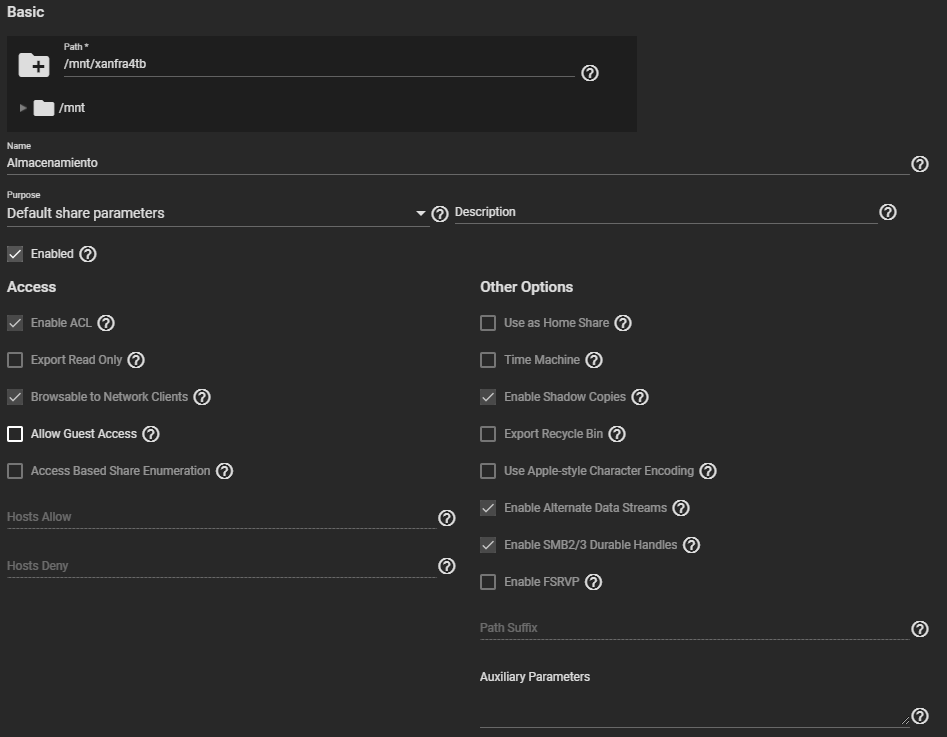Expand the /mnt tree node arrow
Viewport: 947px width, 737px height.
click(23, 108)
